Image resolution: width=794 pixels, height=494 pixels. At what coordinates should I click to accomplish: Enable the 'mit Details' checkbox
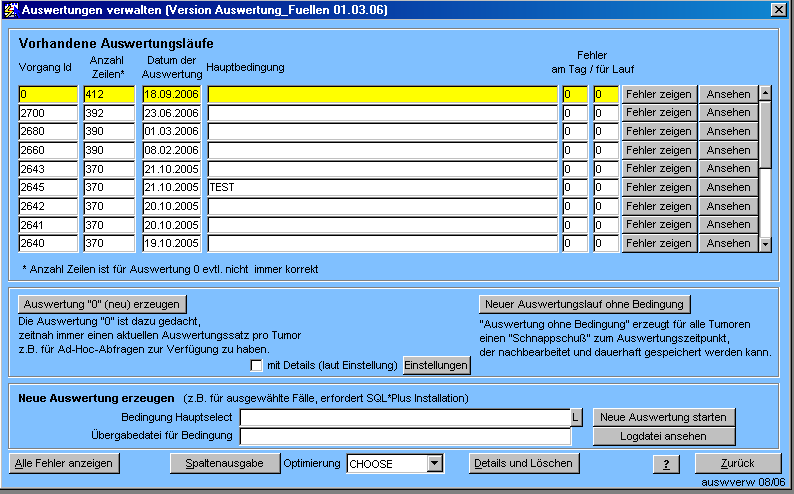tap(257, 366)
